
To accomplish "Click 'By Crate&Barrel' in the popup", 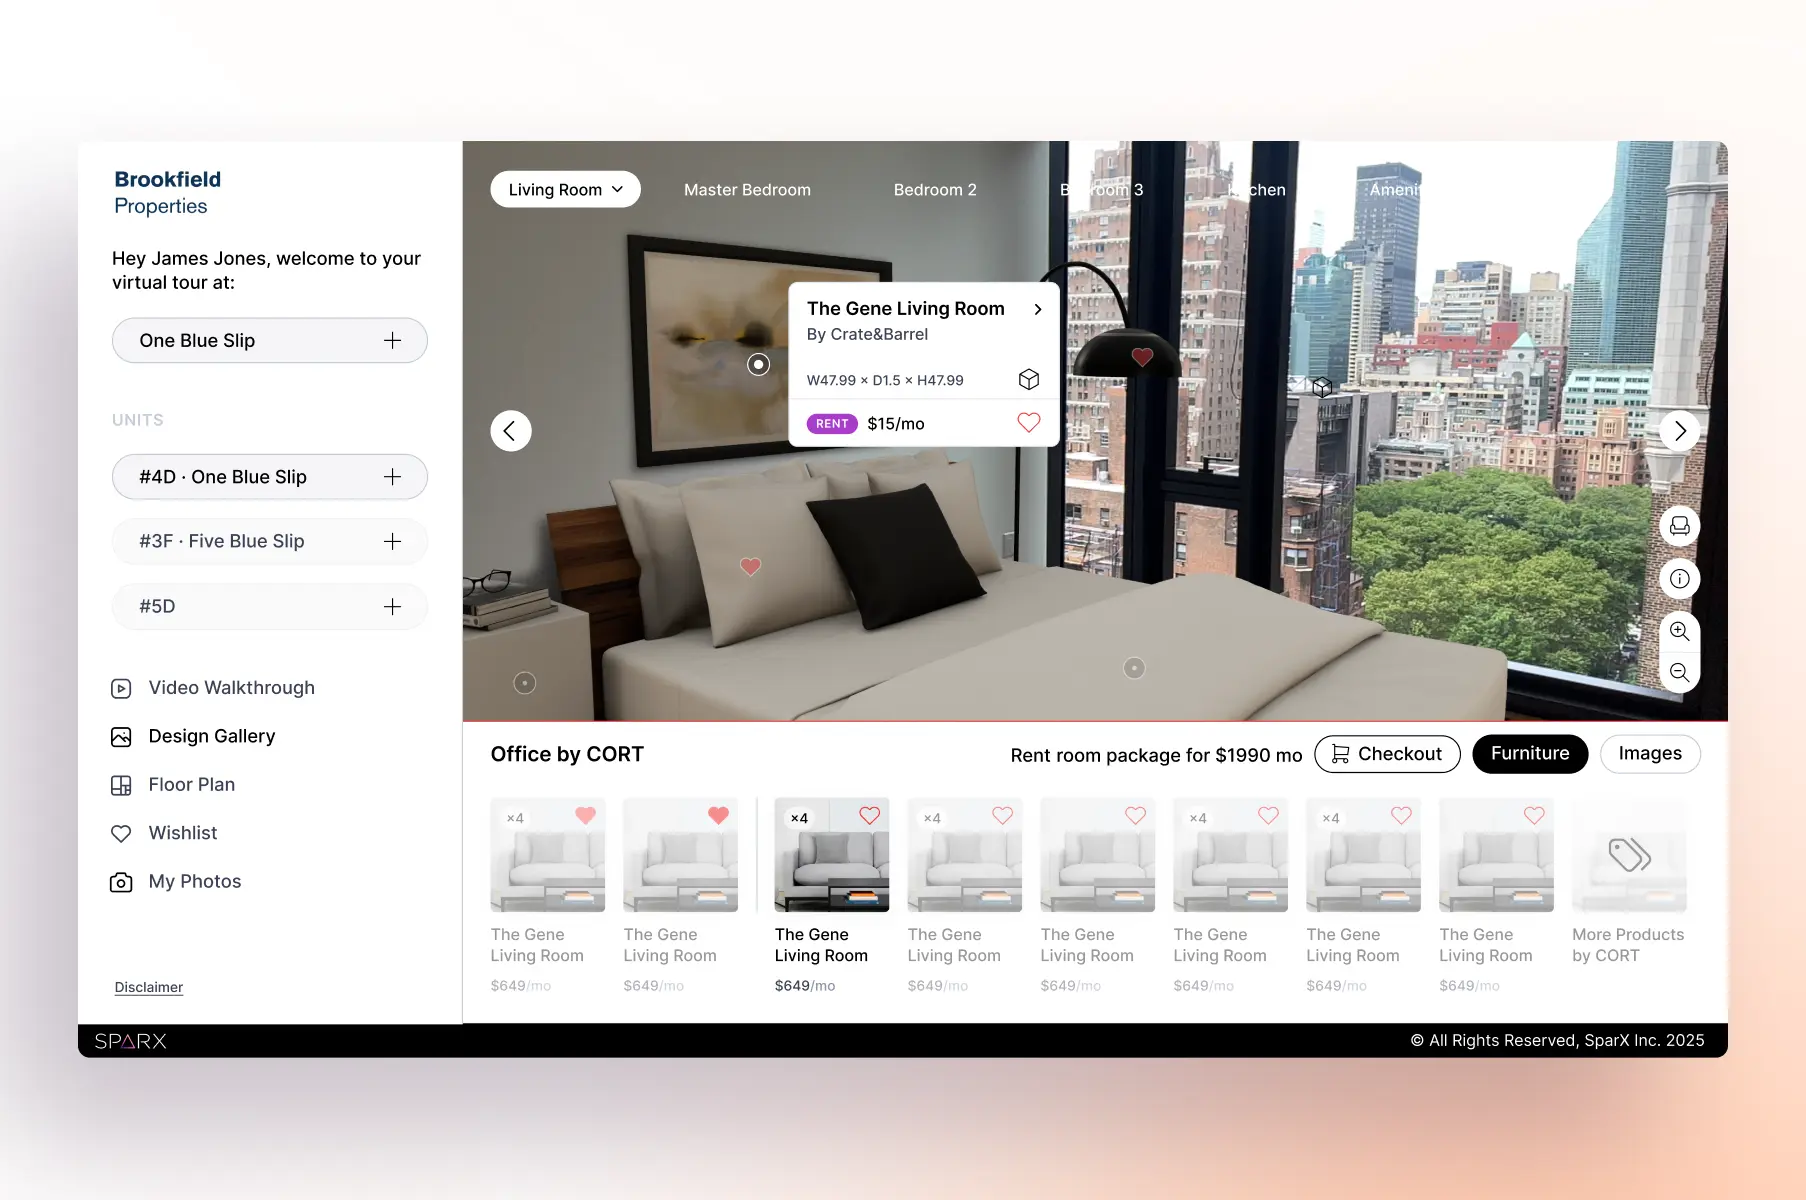I will pyautogui.click(x=867, y=334).
